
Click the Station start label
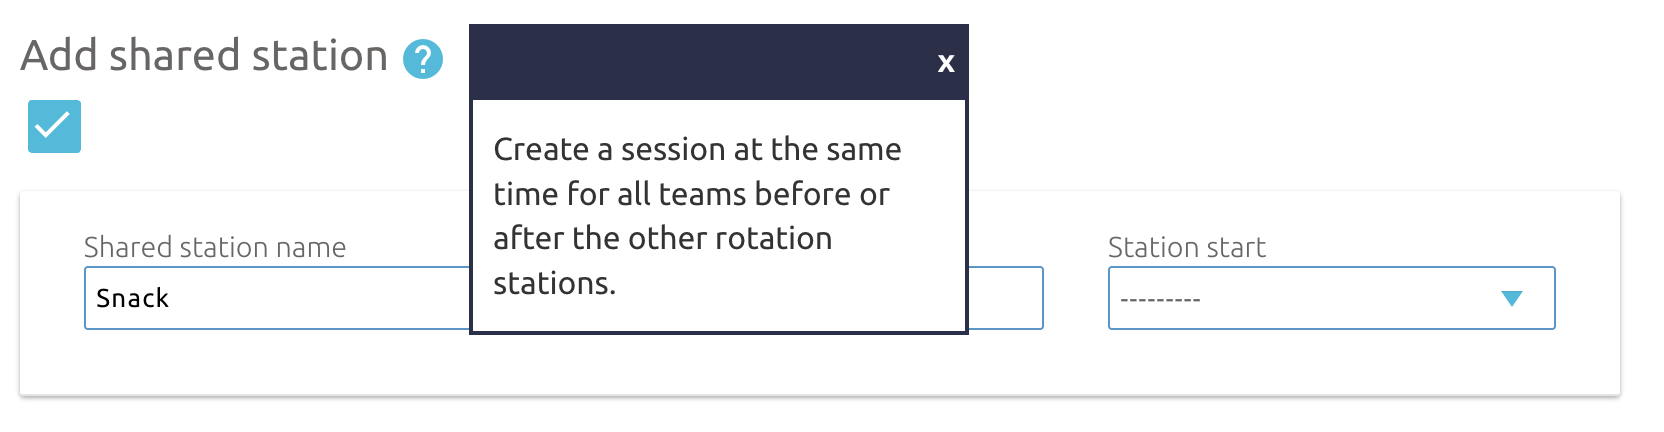point(1187,247)
